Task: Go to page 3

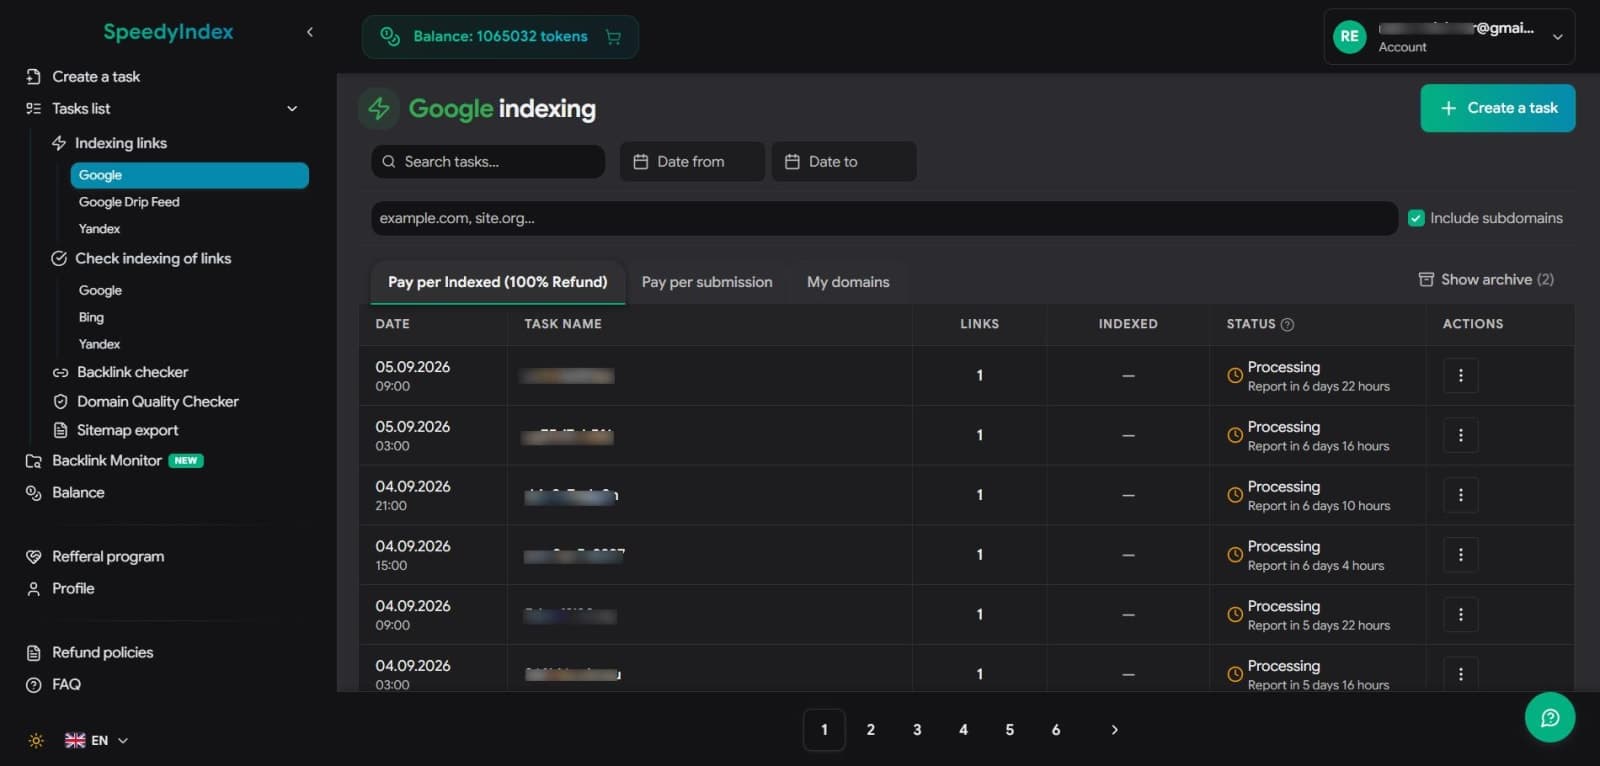Action: tap(917, 730)
